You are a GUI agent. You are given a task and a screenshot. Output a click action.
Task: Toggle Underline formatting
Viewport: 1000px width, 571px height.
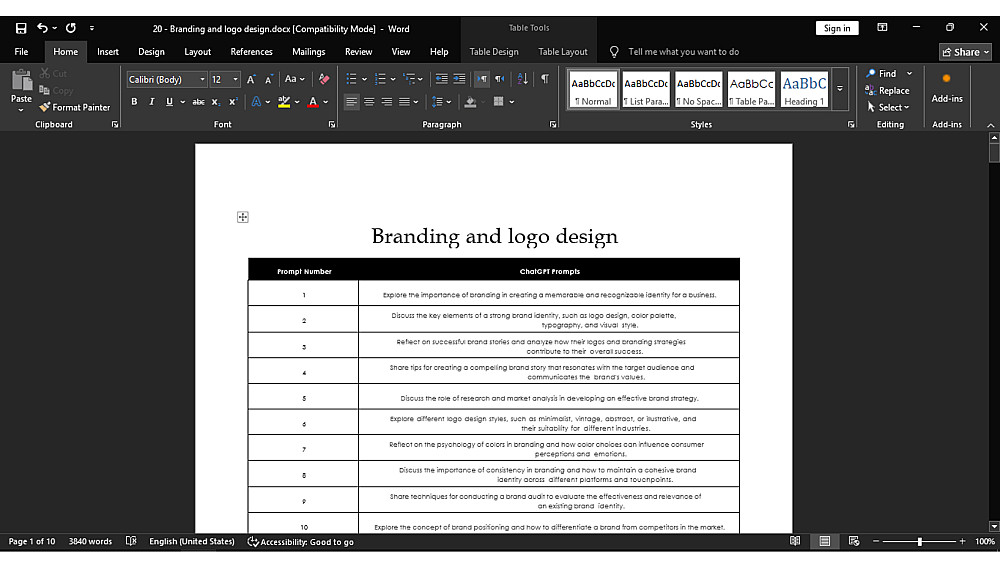[169, 101]
